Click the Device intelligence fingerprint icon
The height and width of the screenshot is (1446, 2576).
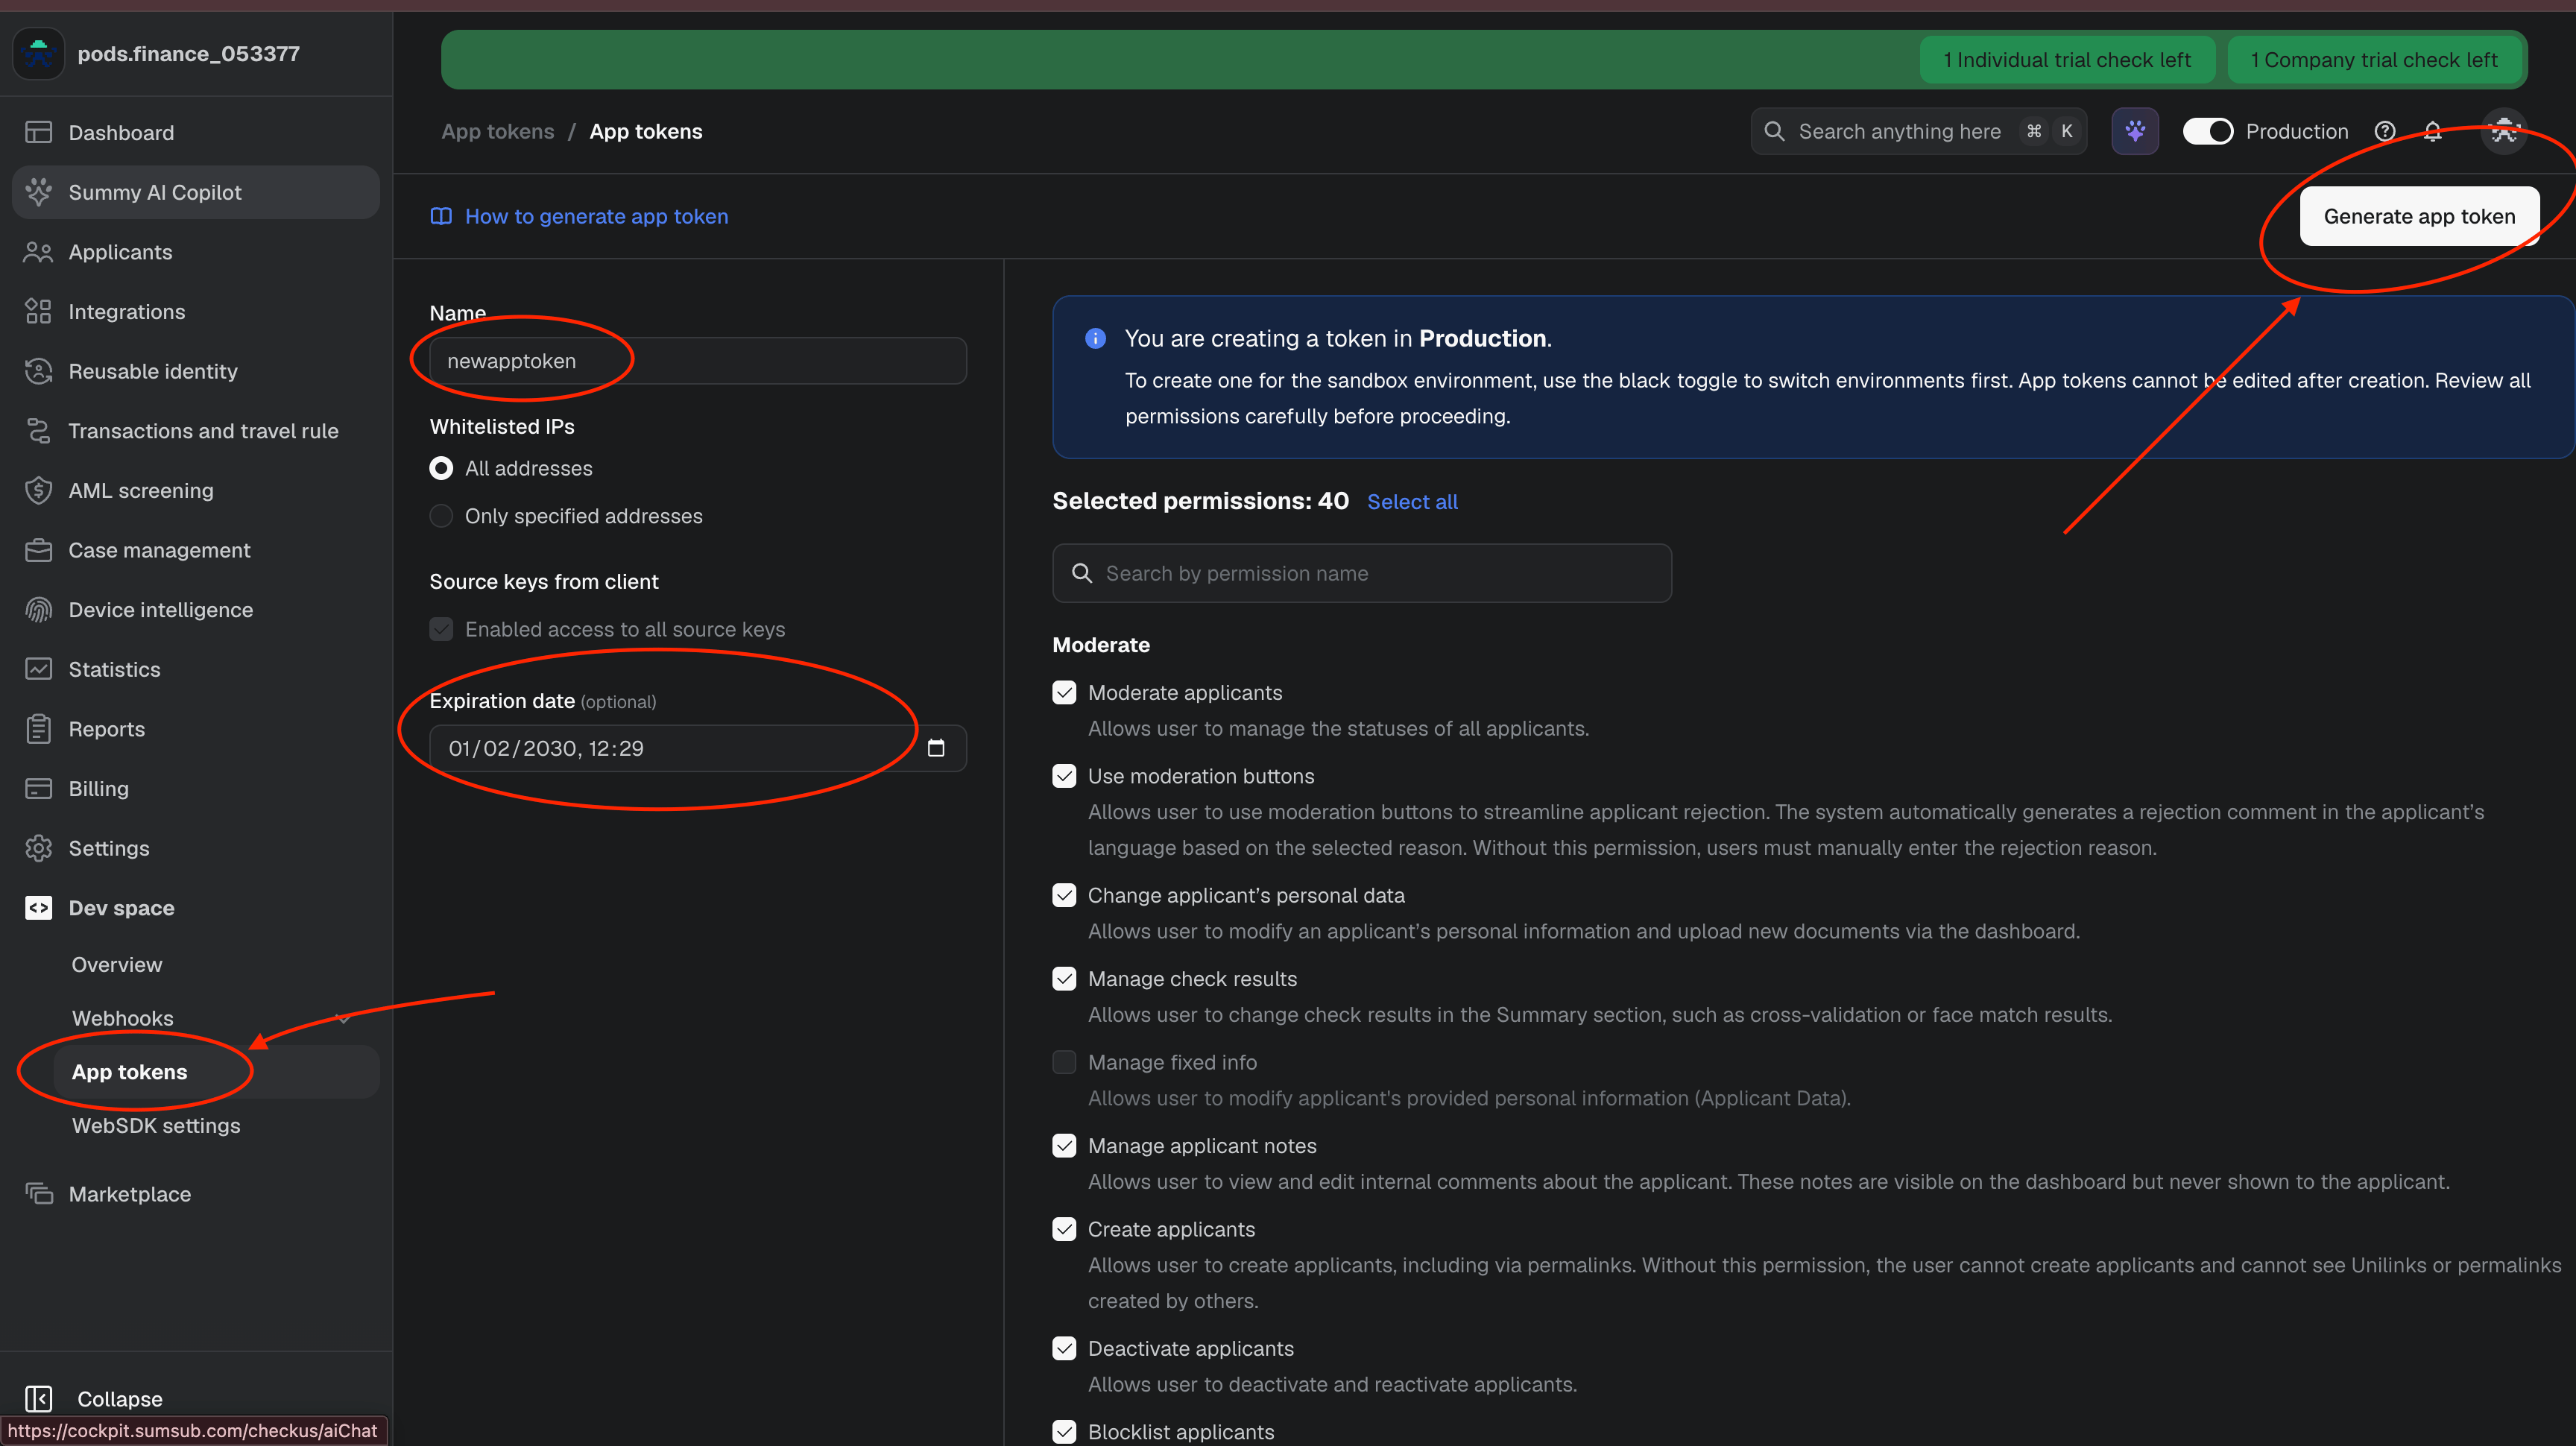38,610
